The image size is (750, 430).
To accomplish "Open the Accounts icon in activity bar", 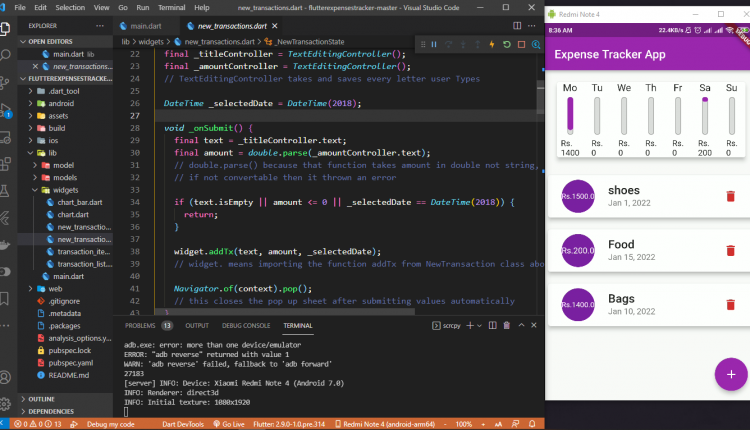I will (5, 377).
